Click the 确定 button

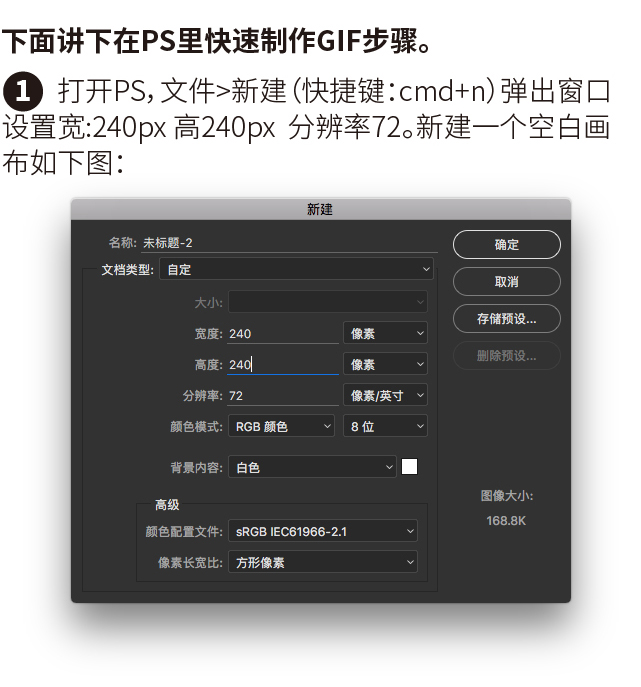click(x=506, y=244)
